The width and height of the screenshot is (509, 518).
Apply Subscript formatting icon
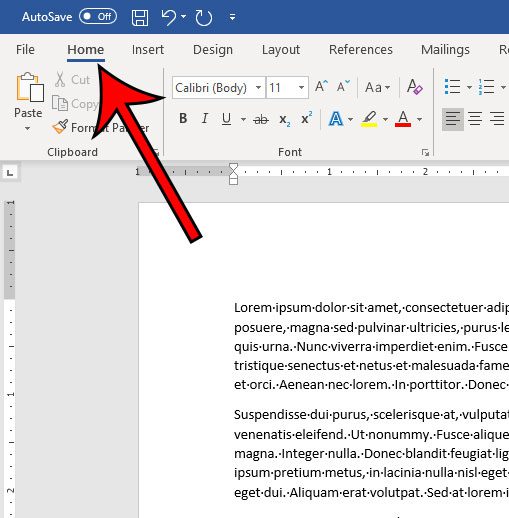pos(284,119)
